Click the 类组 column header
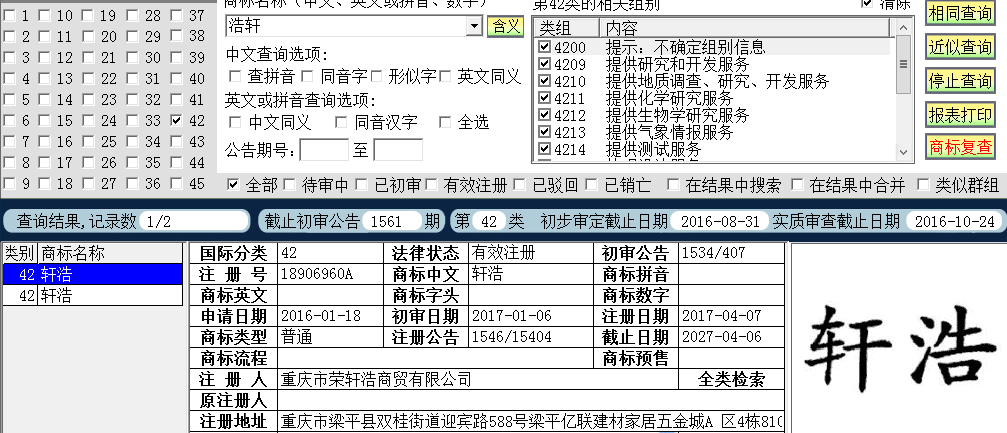 (x=566, y=28)
